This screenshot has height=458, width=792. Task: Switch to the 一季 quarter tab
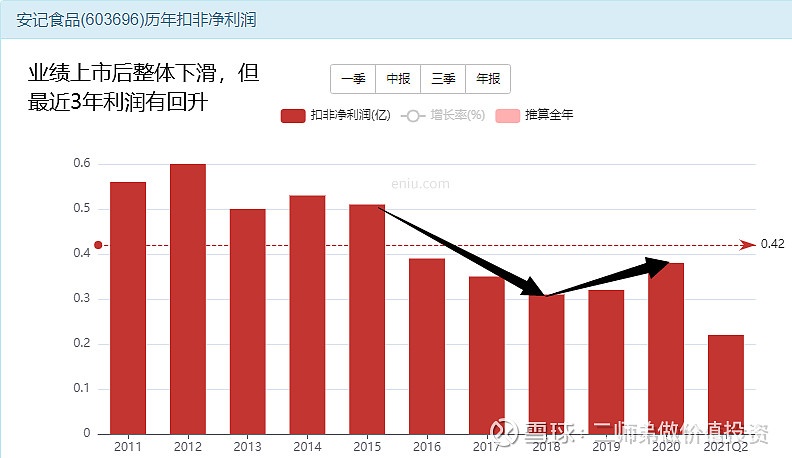pos(353,79)
